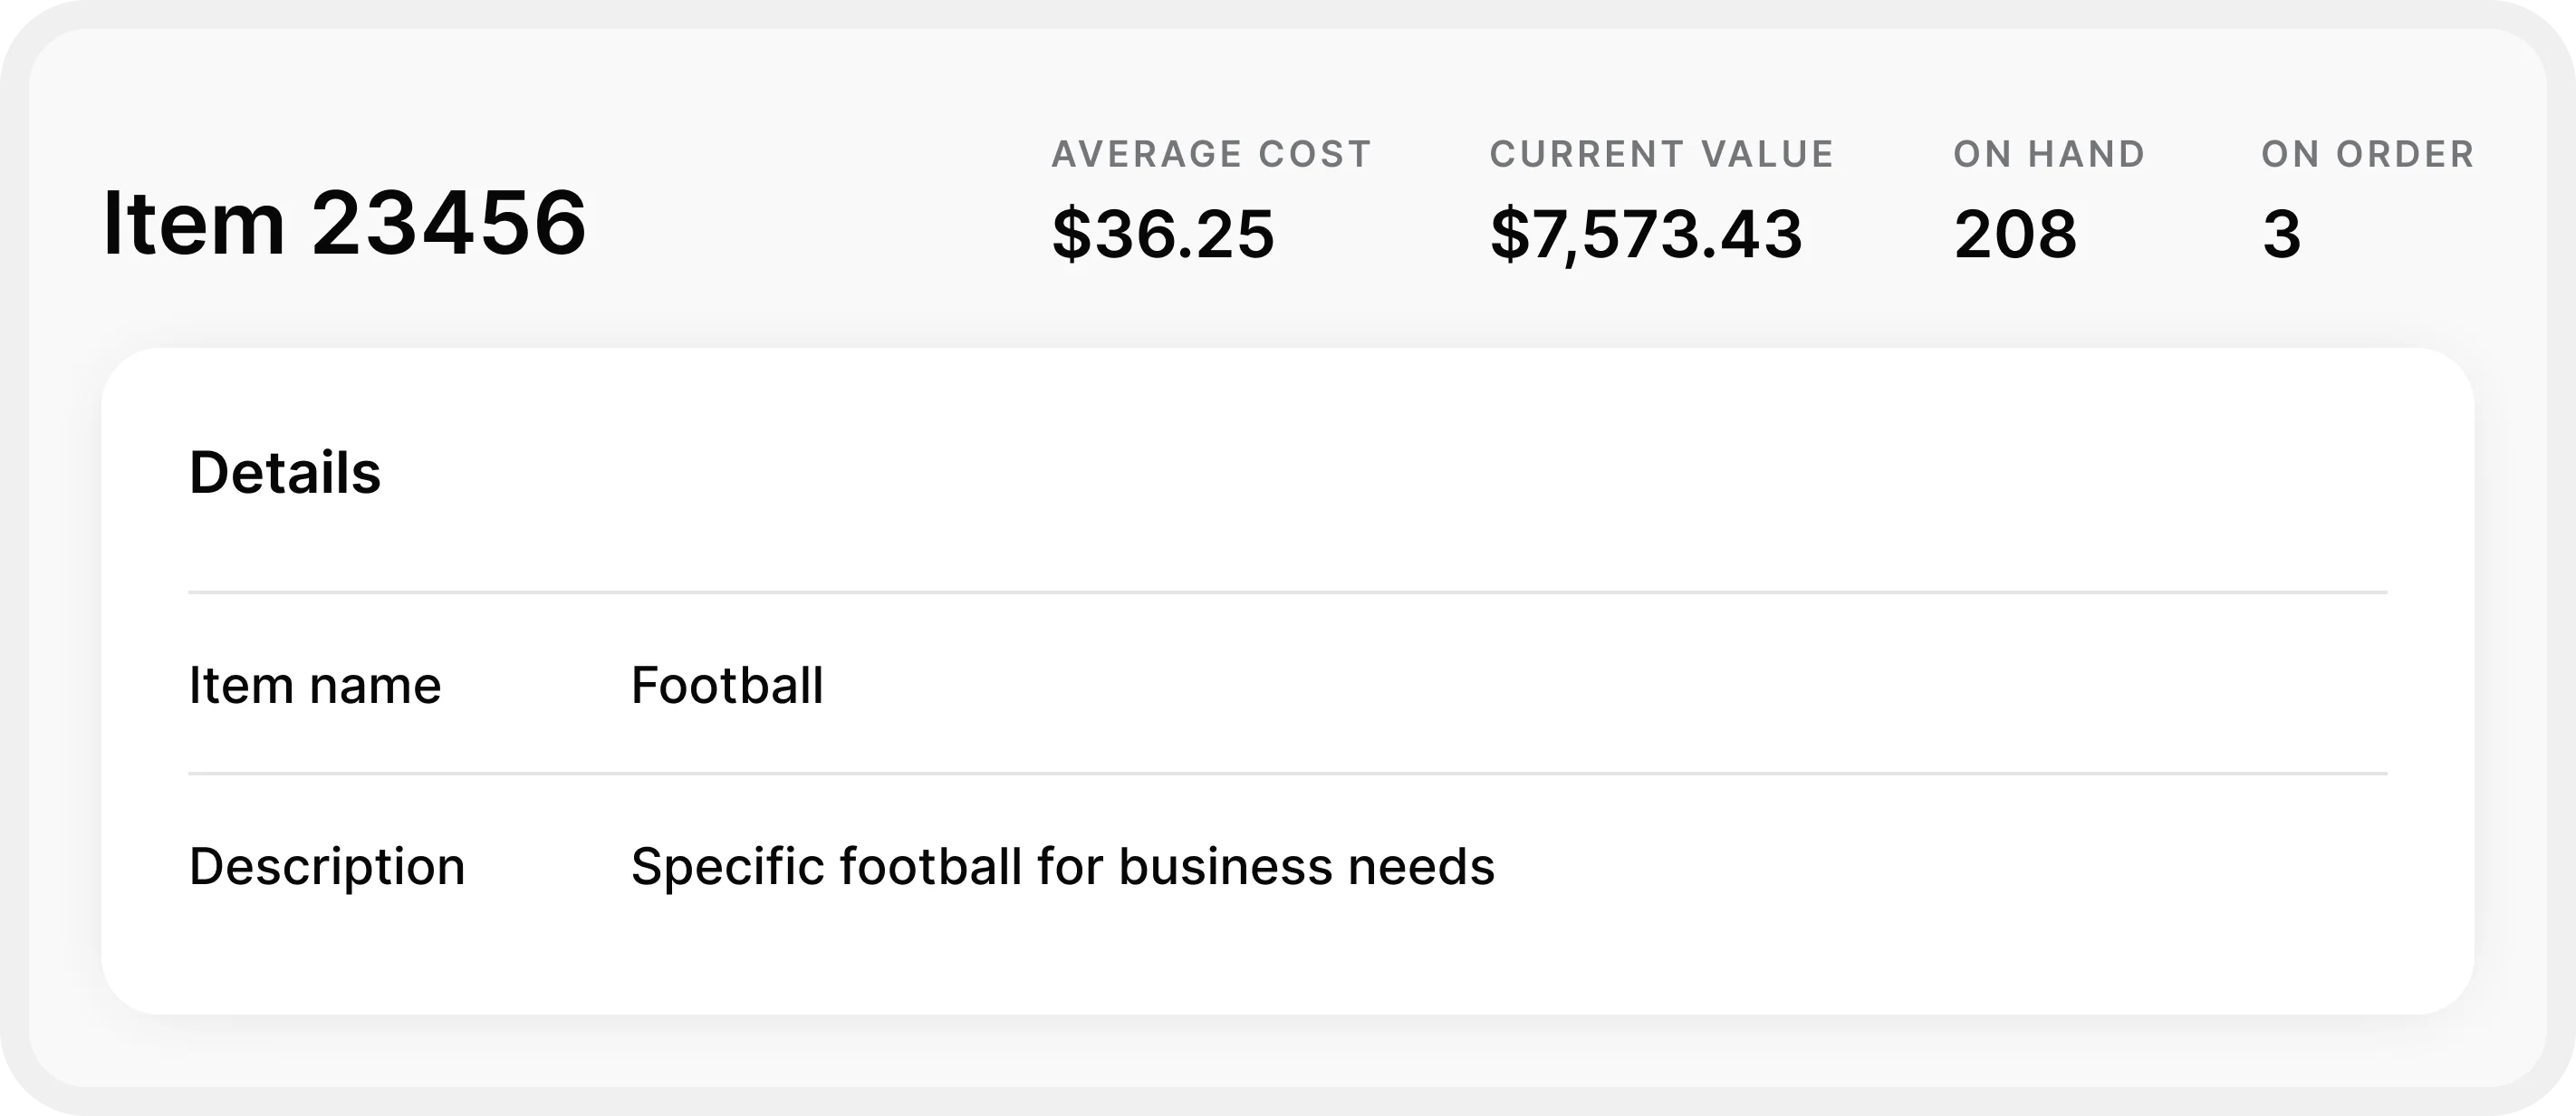This screenshot has width=2576, height=1116.
Task: Click the ON HAND label
Action: click(2050, 154)
